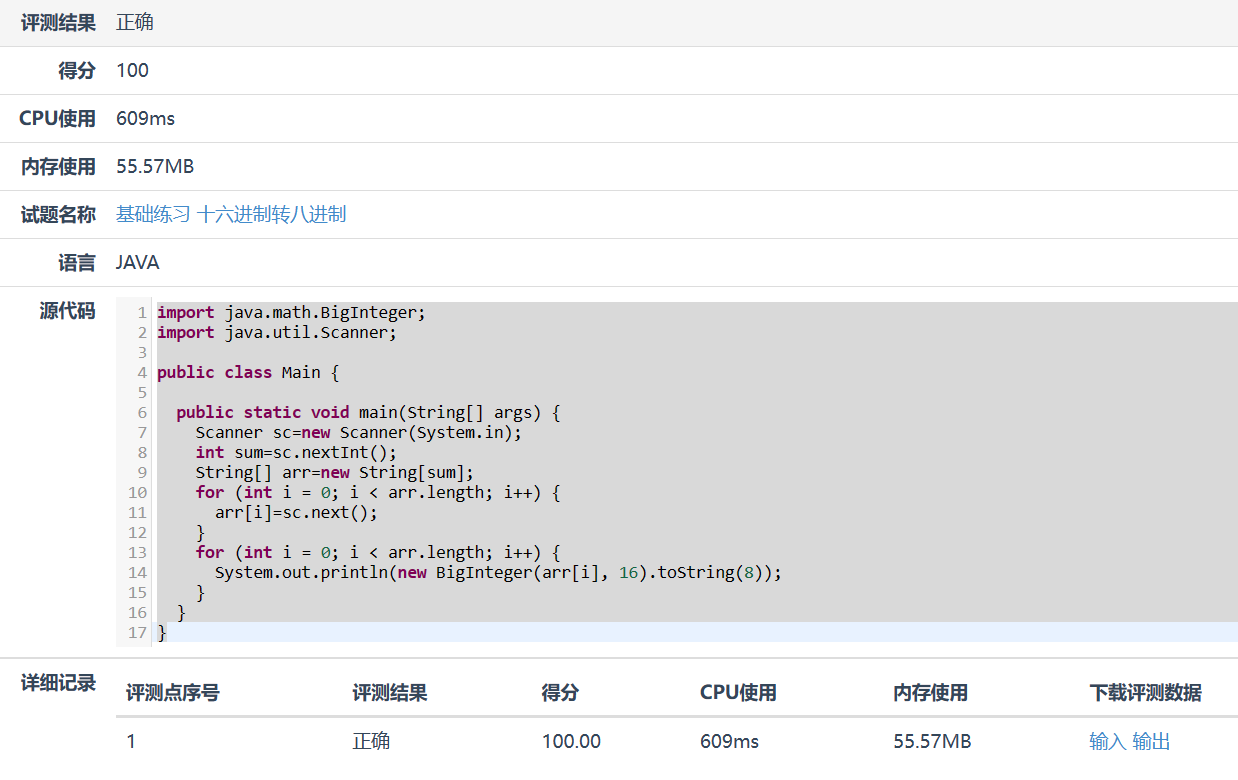Viewport: 1238px width, 780px height.
Task: Click the 正确 result in the top row
Action: (135, 22)
